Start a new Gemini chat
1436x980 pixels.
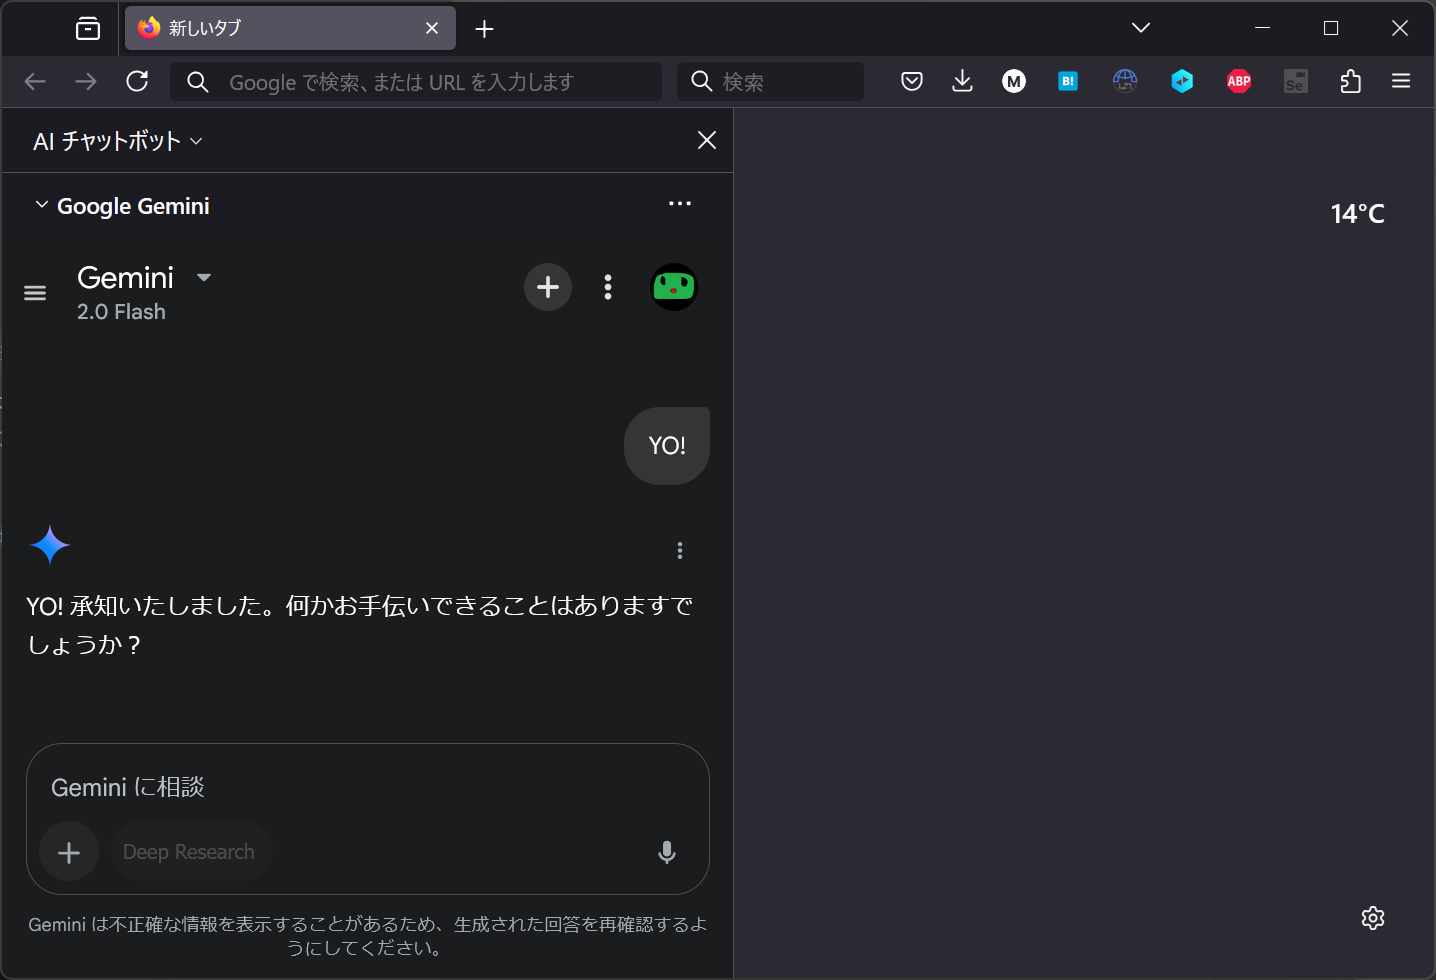click(x=548, y=287)
